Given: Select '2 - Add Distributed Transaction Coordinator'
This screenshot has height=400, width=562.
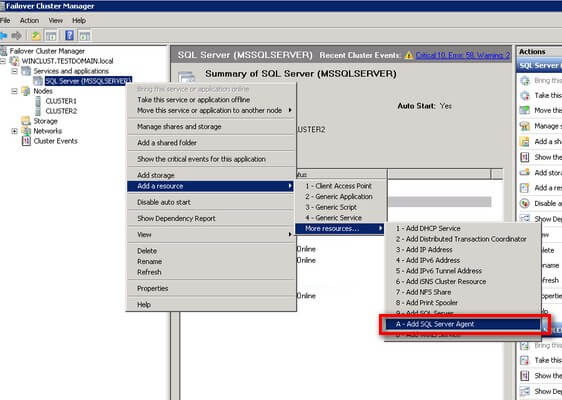Looking at the screenshot, I should point(462,239).
